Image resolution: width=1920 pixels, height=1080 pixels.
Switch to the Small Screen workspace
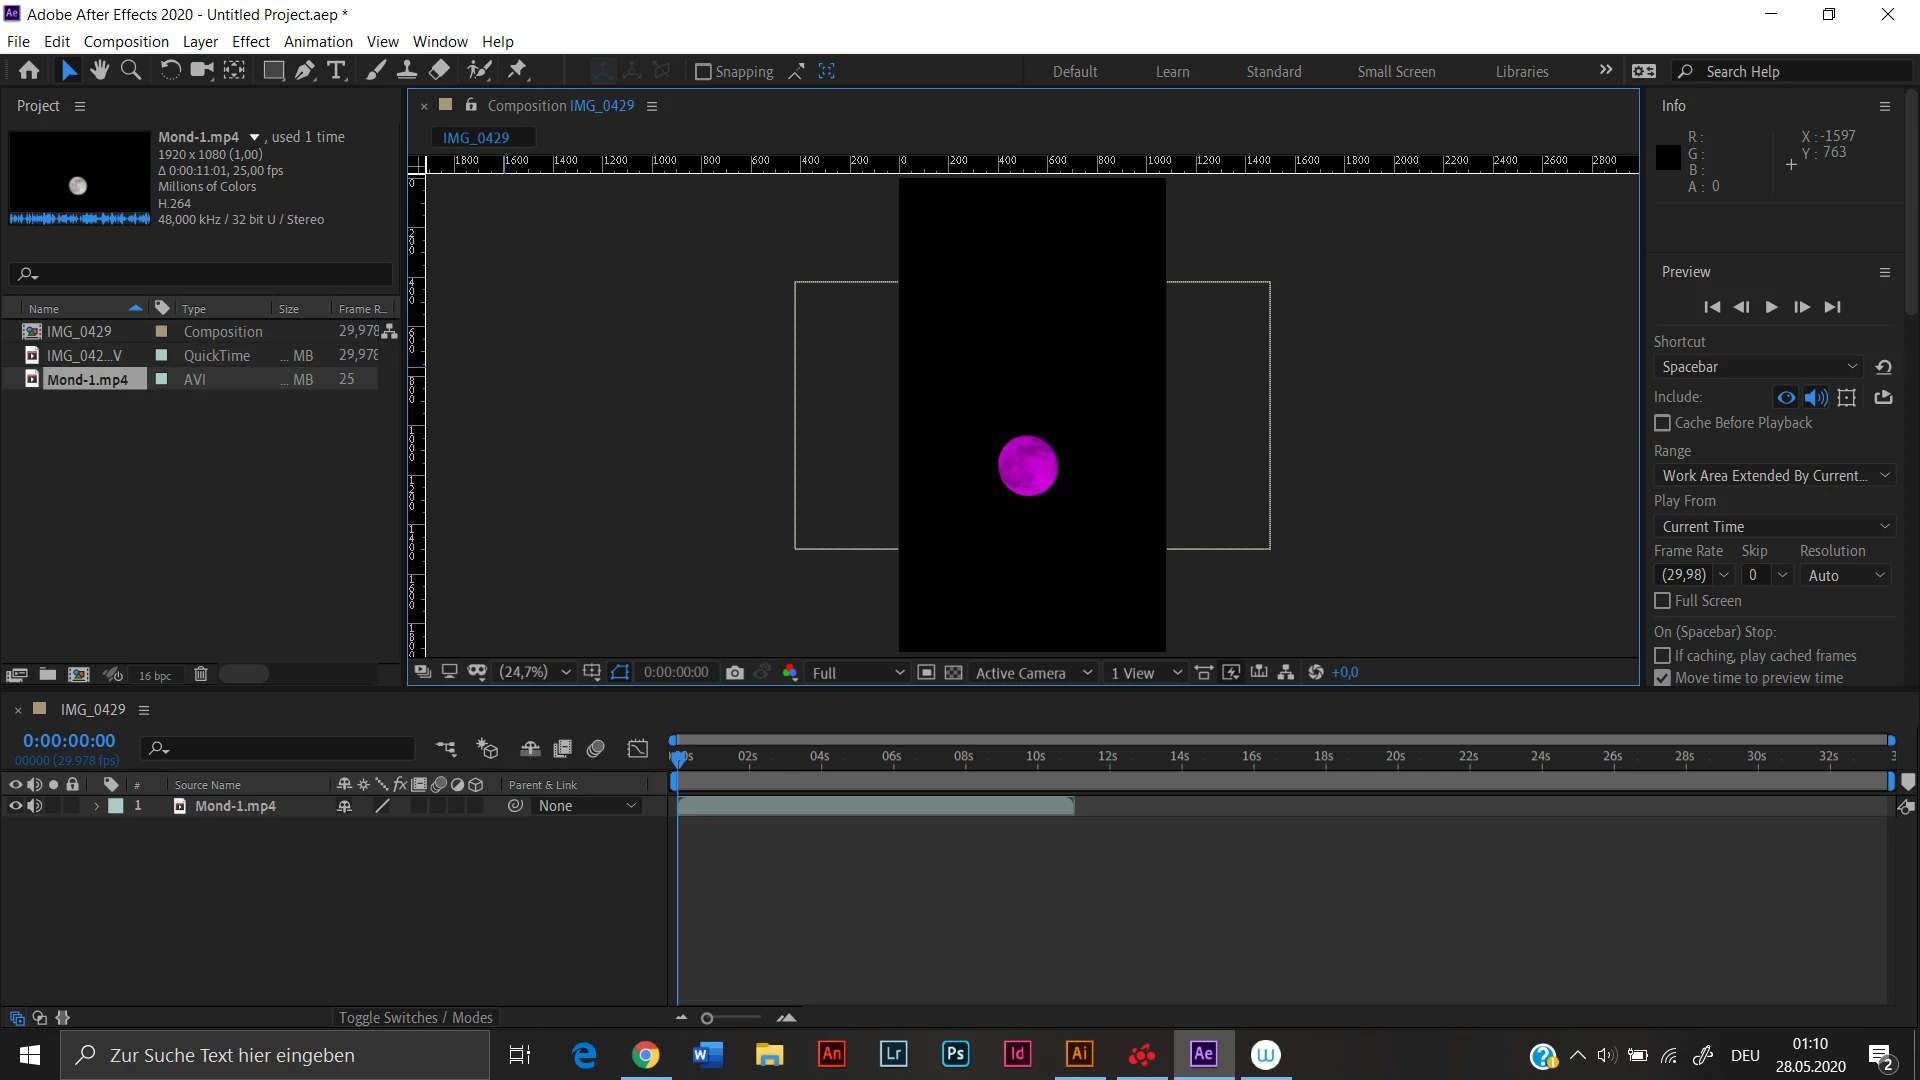tap(1396, 72)
